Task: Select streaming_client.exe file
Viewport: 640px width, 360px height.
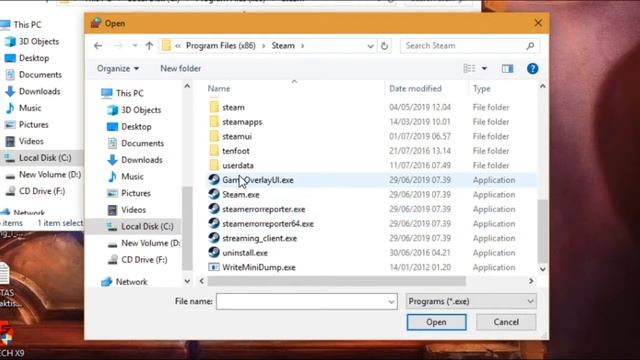Action: 259,238
